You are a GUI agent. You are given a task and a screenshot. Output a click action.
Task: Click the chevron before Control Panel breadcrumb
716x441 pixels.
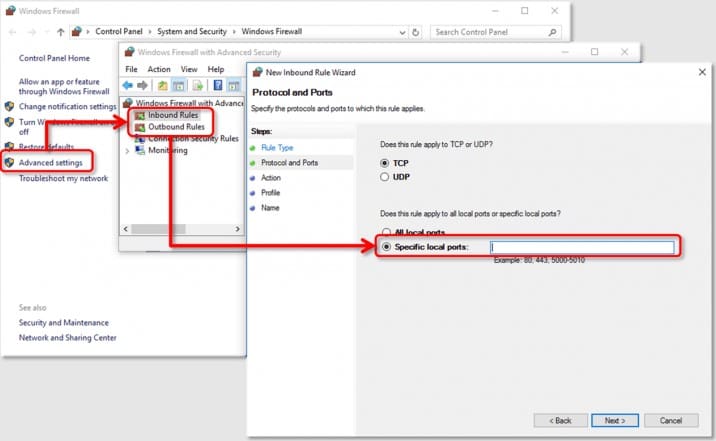pos(88,32)
